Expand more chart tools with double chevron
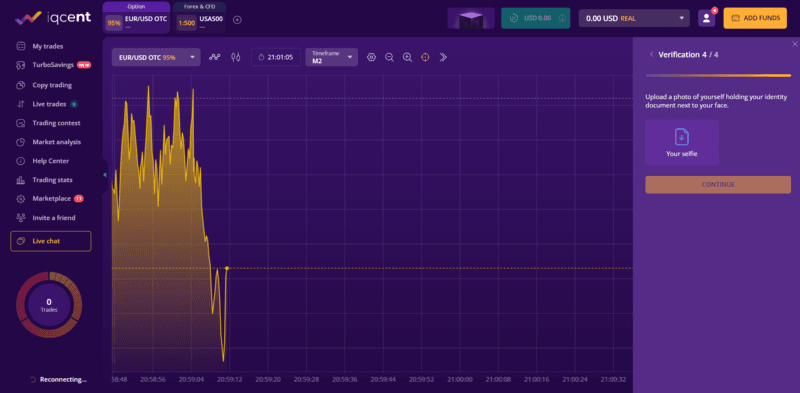This screenshot has width=800, height=393. [443, 57]
